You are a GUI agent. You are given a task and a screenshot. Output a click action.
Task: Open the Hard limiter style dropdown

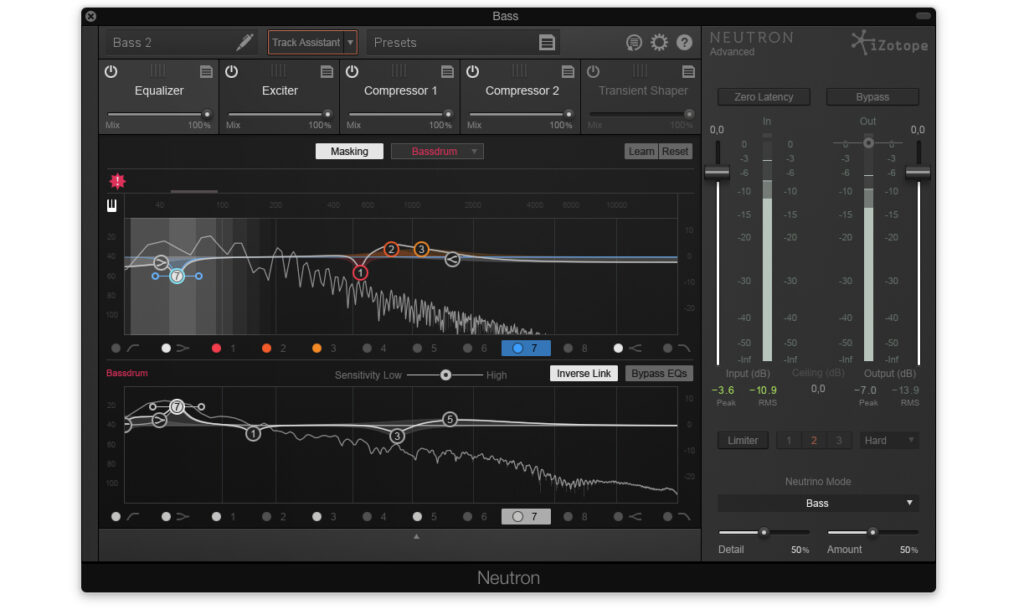pos(888,441)
